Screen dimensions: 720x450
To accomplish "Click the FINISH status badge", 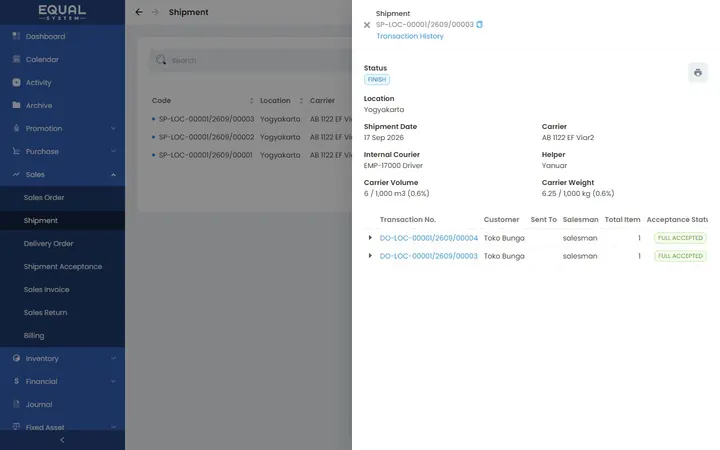I will point(377,79).
